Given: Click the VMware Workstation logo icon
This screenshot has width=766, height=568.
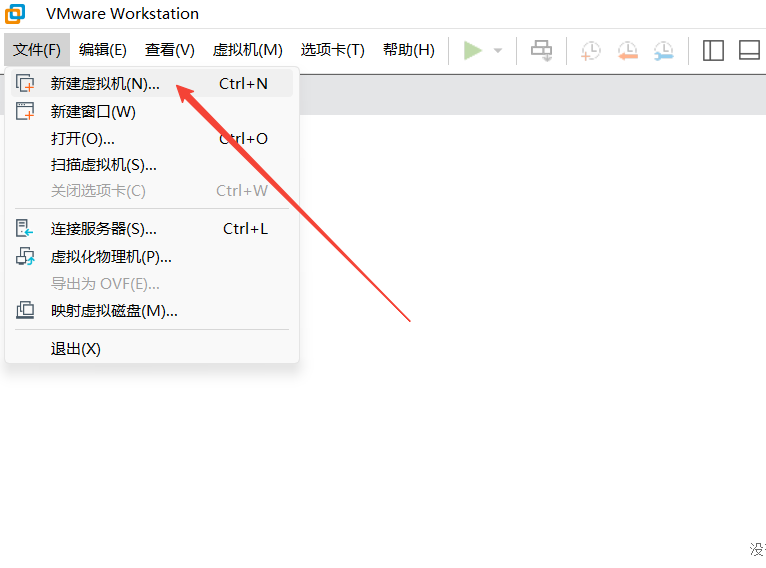Looking at the screenshot, I should click(15, 13).
